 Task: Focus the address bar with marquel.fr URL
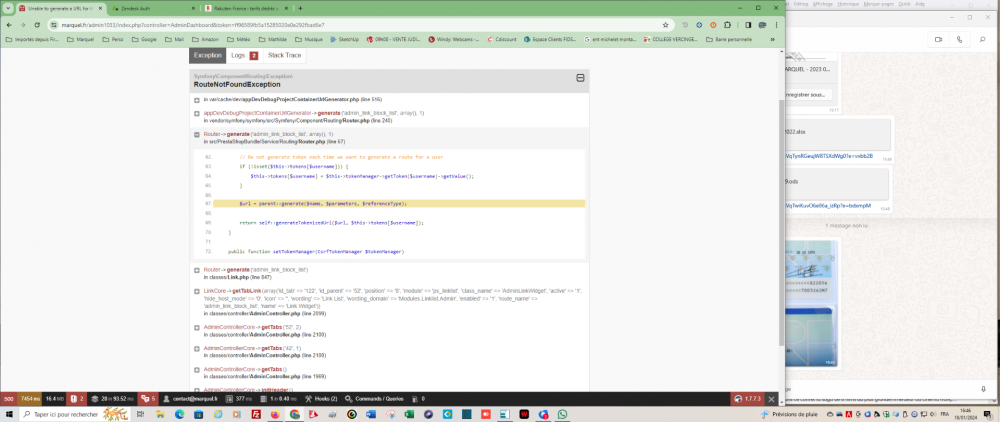(360, 25)
